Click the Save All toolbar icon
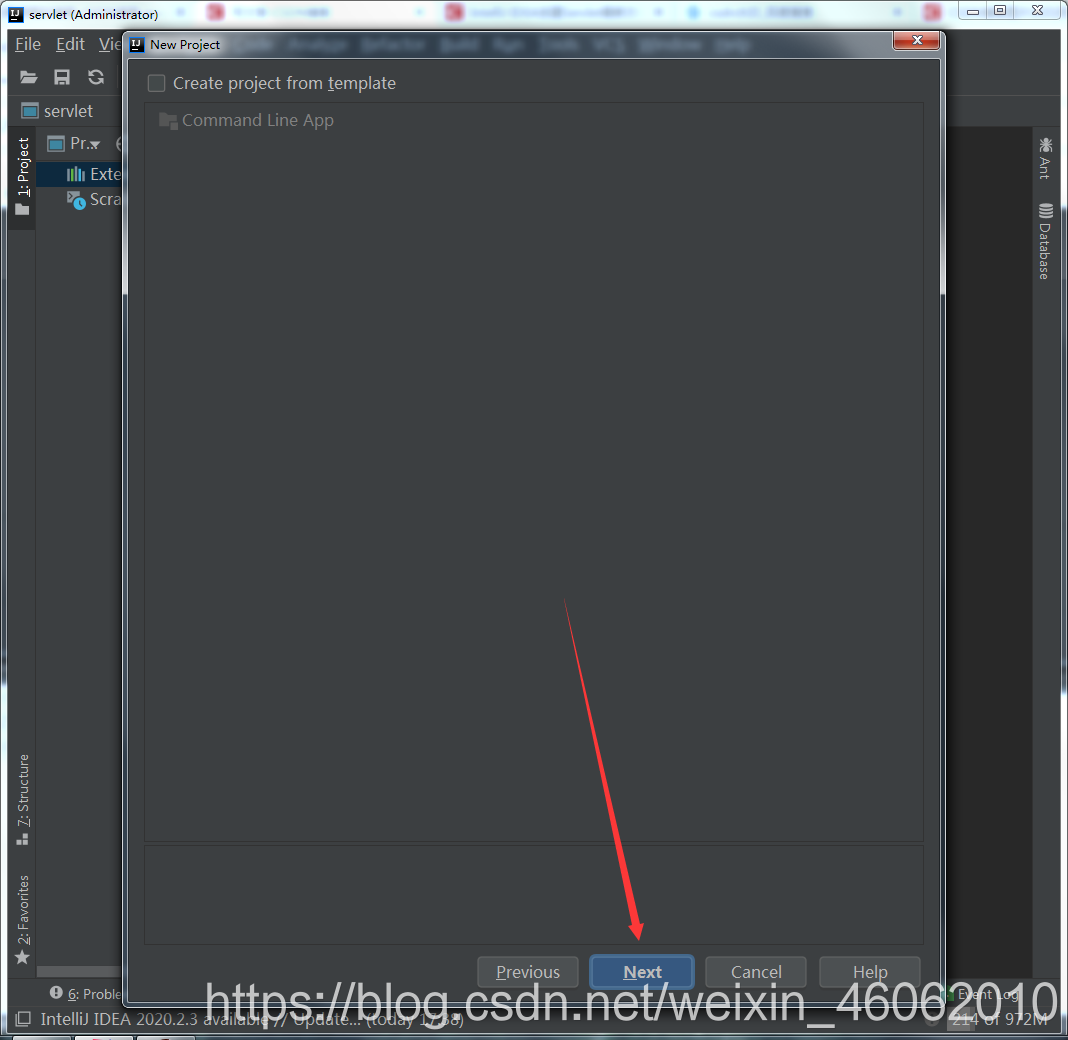 point(62,77)
